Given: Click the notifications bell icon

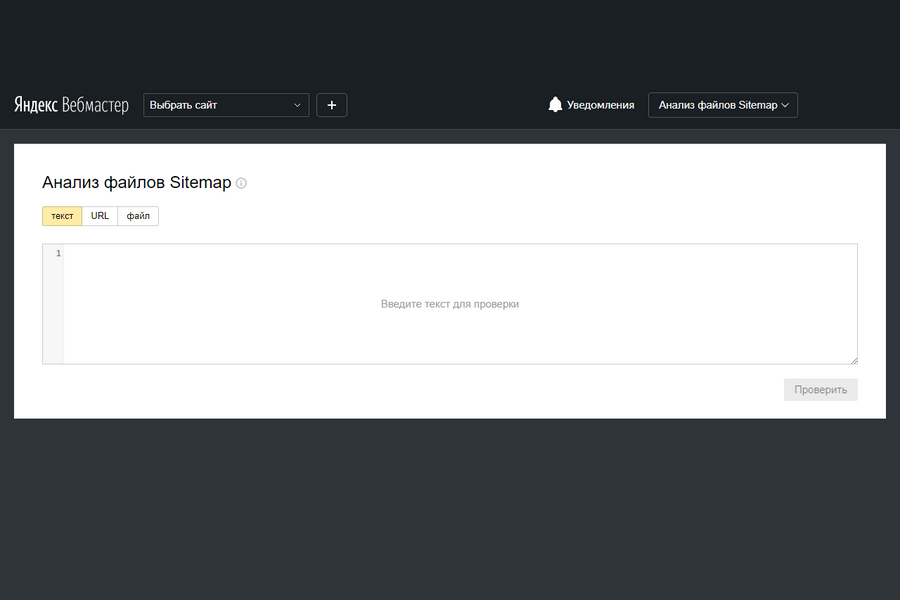Looking at the screenshot, I should [555, 105].
